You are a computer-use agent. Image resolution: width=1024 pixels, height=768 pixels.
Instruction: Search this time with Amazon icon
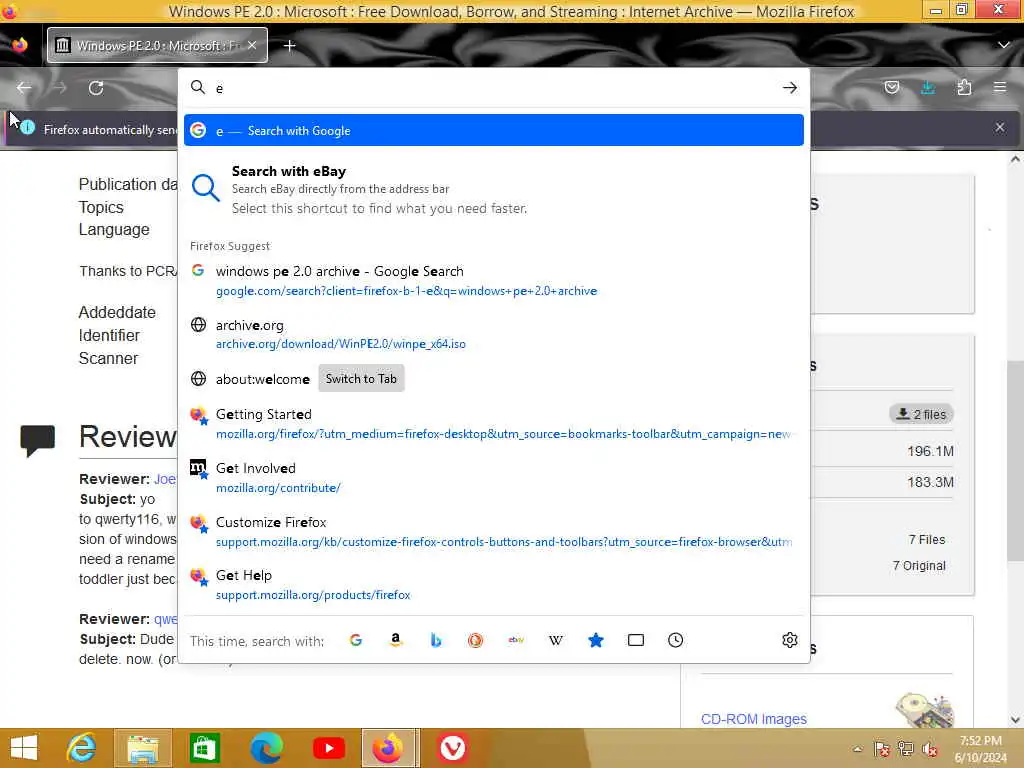396,640
